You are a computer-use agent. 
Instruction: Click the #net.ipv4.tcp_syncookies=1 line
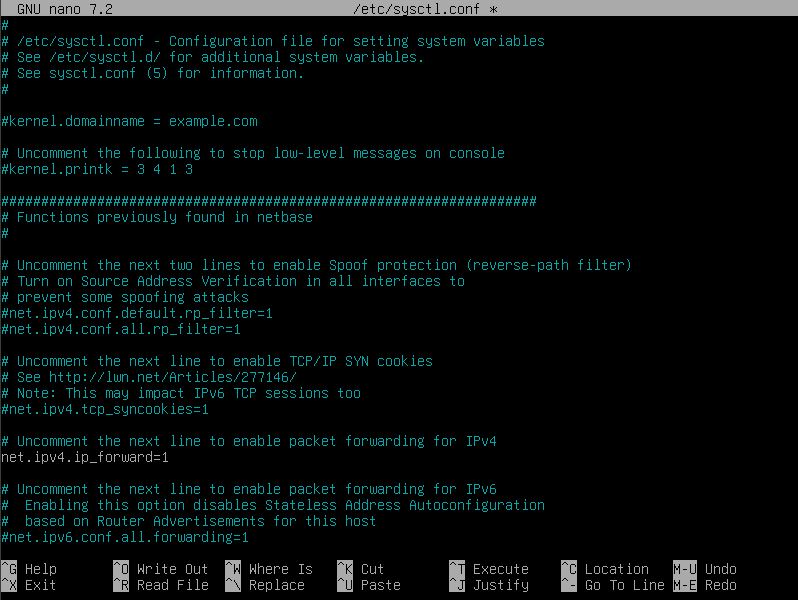105,409
